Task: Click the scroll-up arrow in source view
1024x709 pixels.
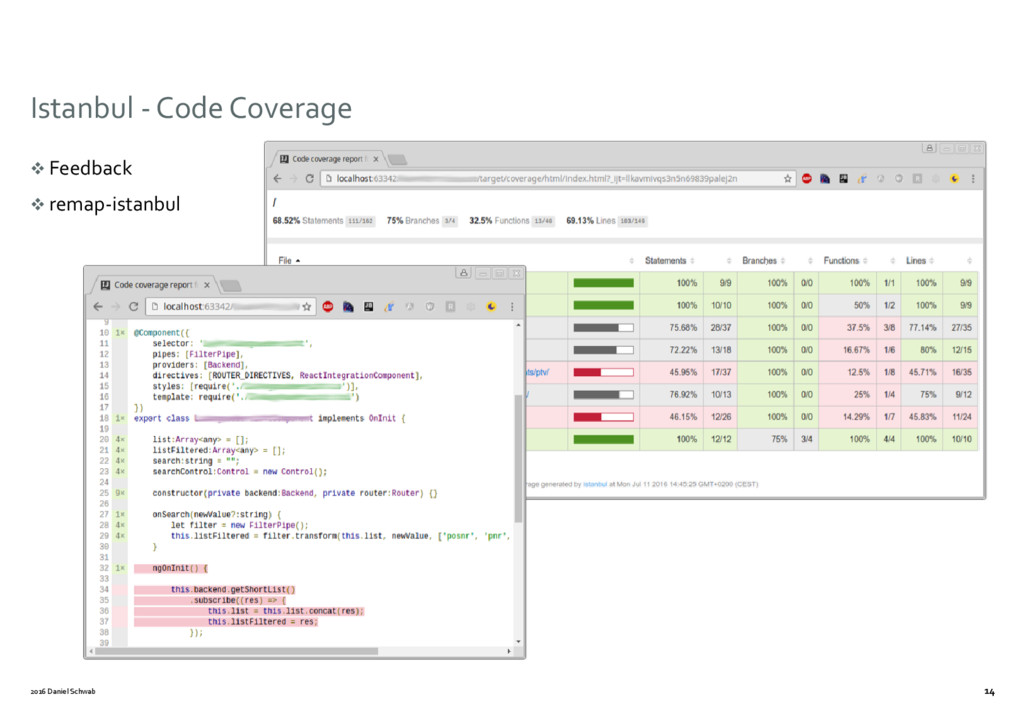Action: 519,324
